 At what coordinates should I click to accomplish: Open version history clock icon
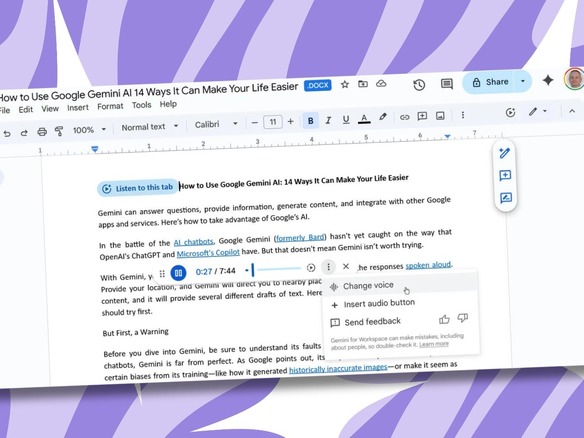click(x=419, y=85)
